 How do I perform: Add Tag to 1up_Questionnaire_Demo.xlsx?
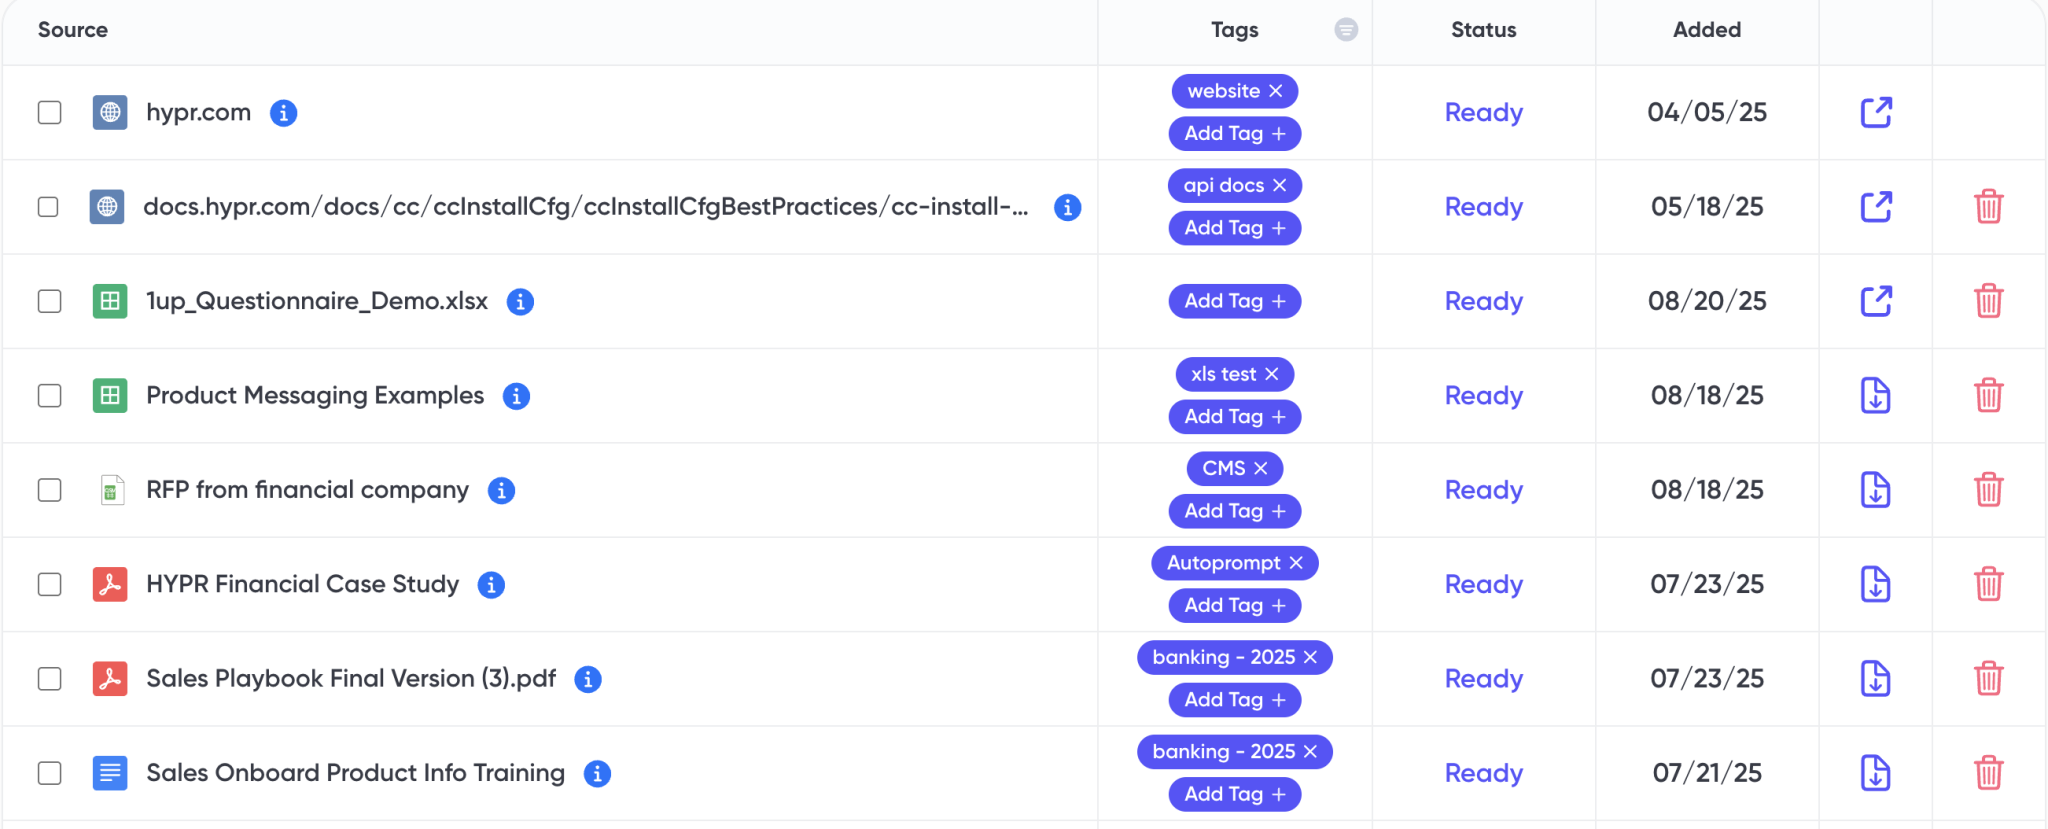1235,301
